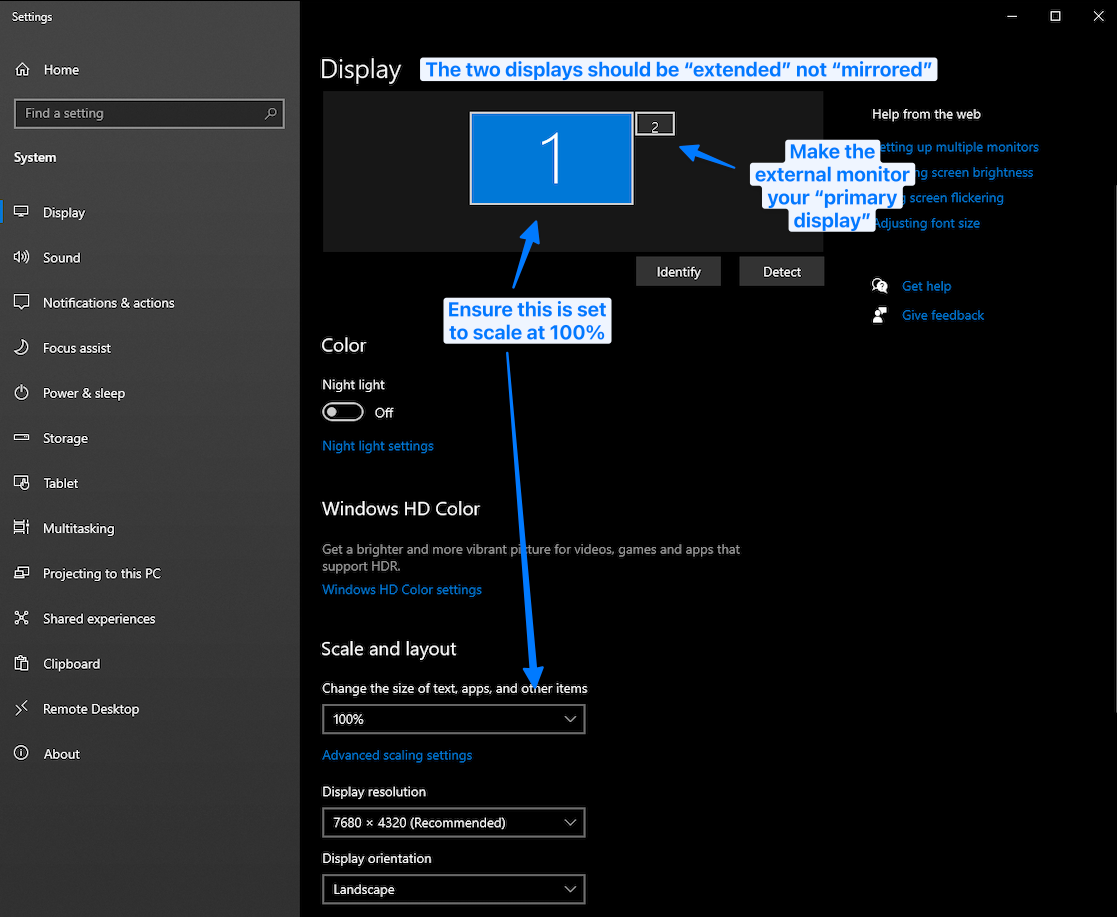Expand the Display resolution dropdown
Screen dimensions: 1117x917
coord(453,823)
